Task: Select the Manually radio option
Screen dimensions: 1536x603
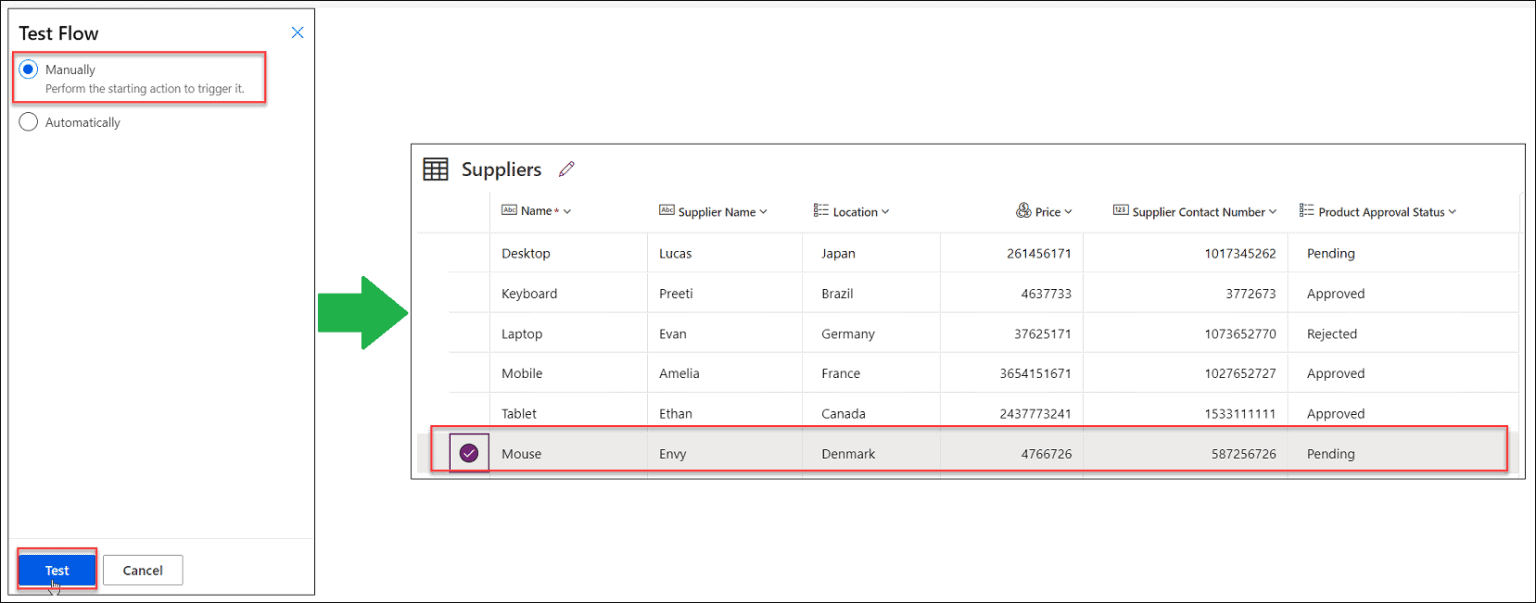Action: [x=29, y=70]
